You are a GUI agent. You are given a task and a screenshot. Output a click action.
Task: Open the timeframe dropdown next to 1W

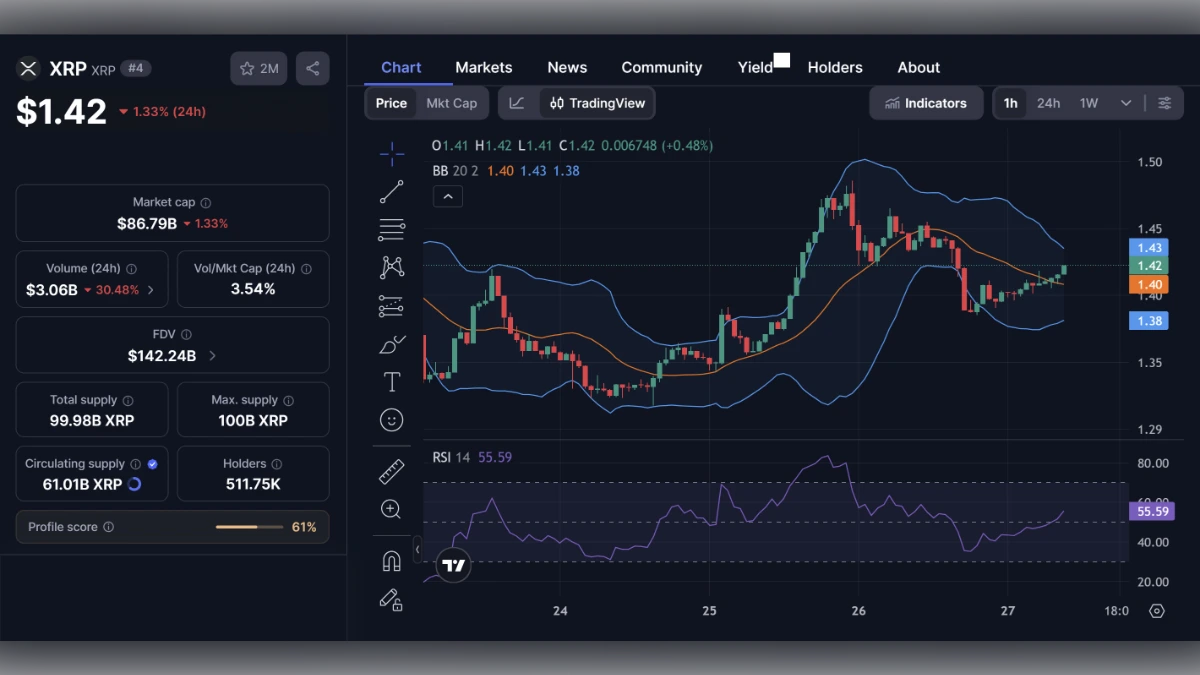[x=1124, y=102]
